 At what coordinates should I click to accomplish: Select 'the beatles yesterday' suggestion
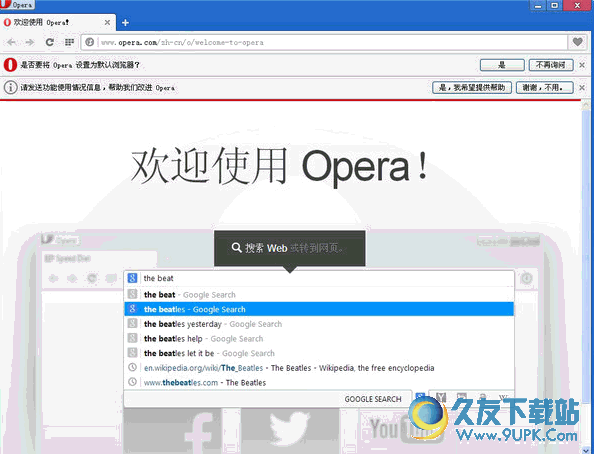pos(319,324)
